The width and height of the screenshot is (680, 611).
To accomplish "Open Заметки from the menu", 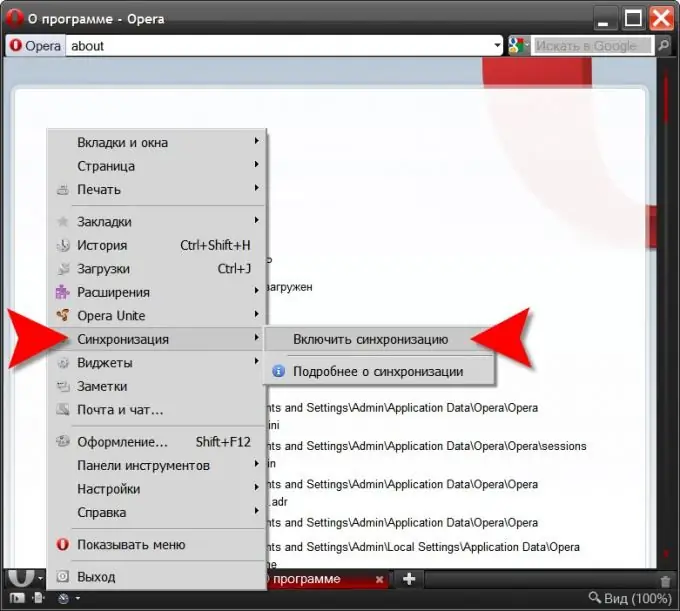I will point(157,386).
